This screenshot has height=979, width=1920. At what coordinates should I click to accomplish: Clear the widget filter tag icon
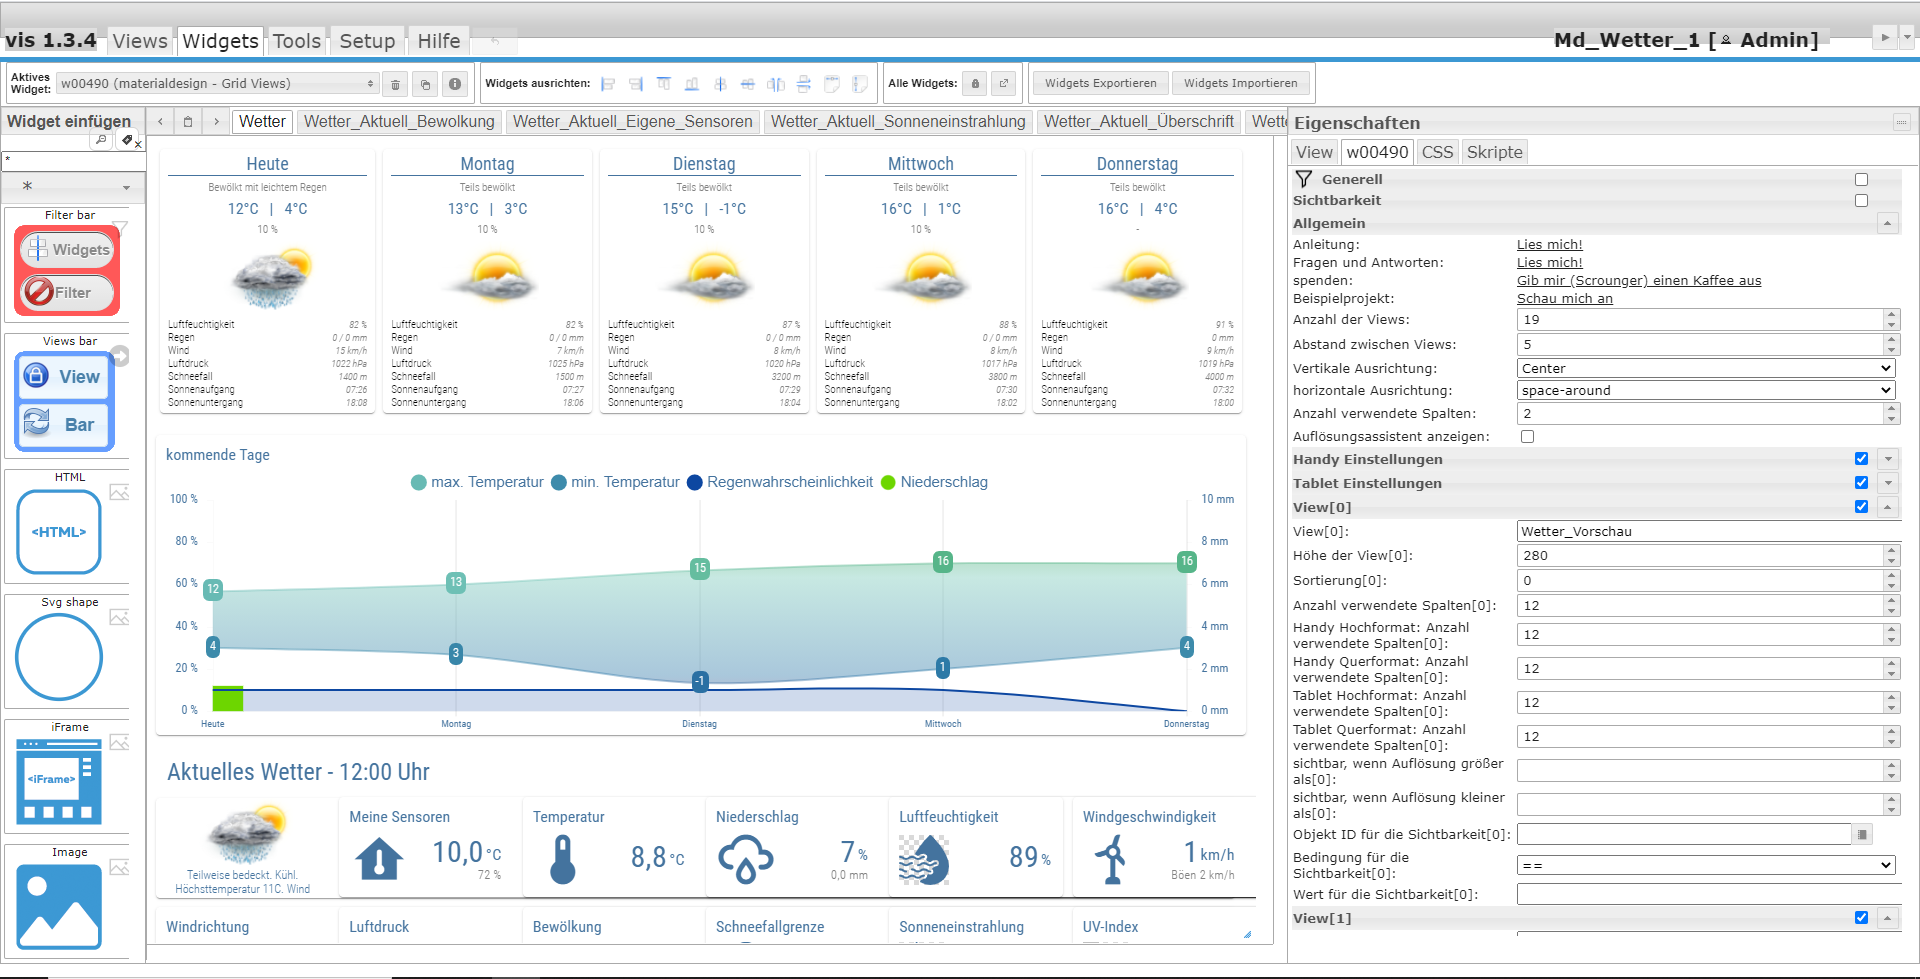click(129, 141)
